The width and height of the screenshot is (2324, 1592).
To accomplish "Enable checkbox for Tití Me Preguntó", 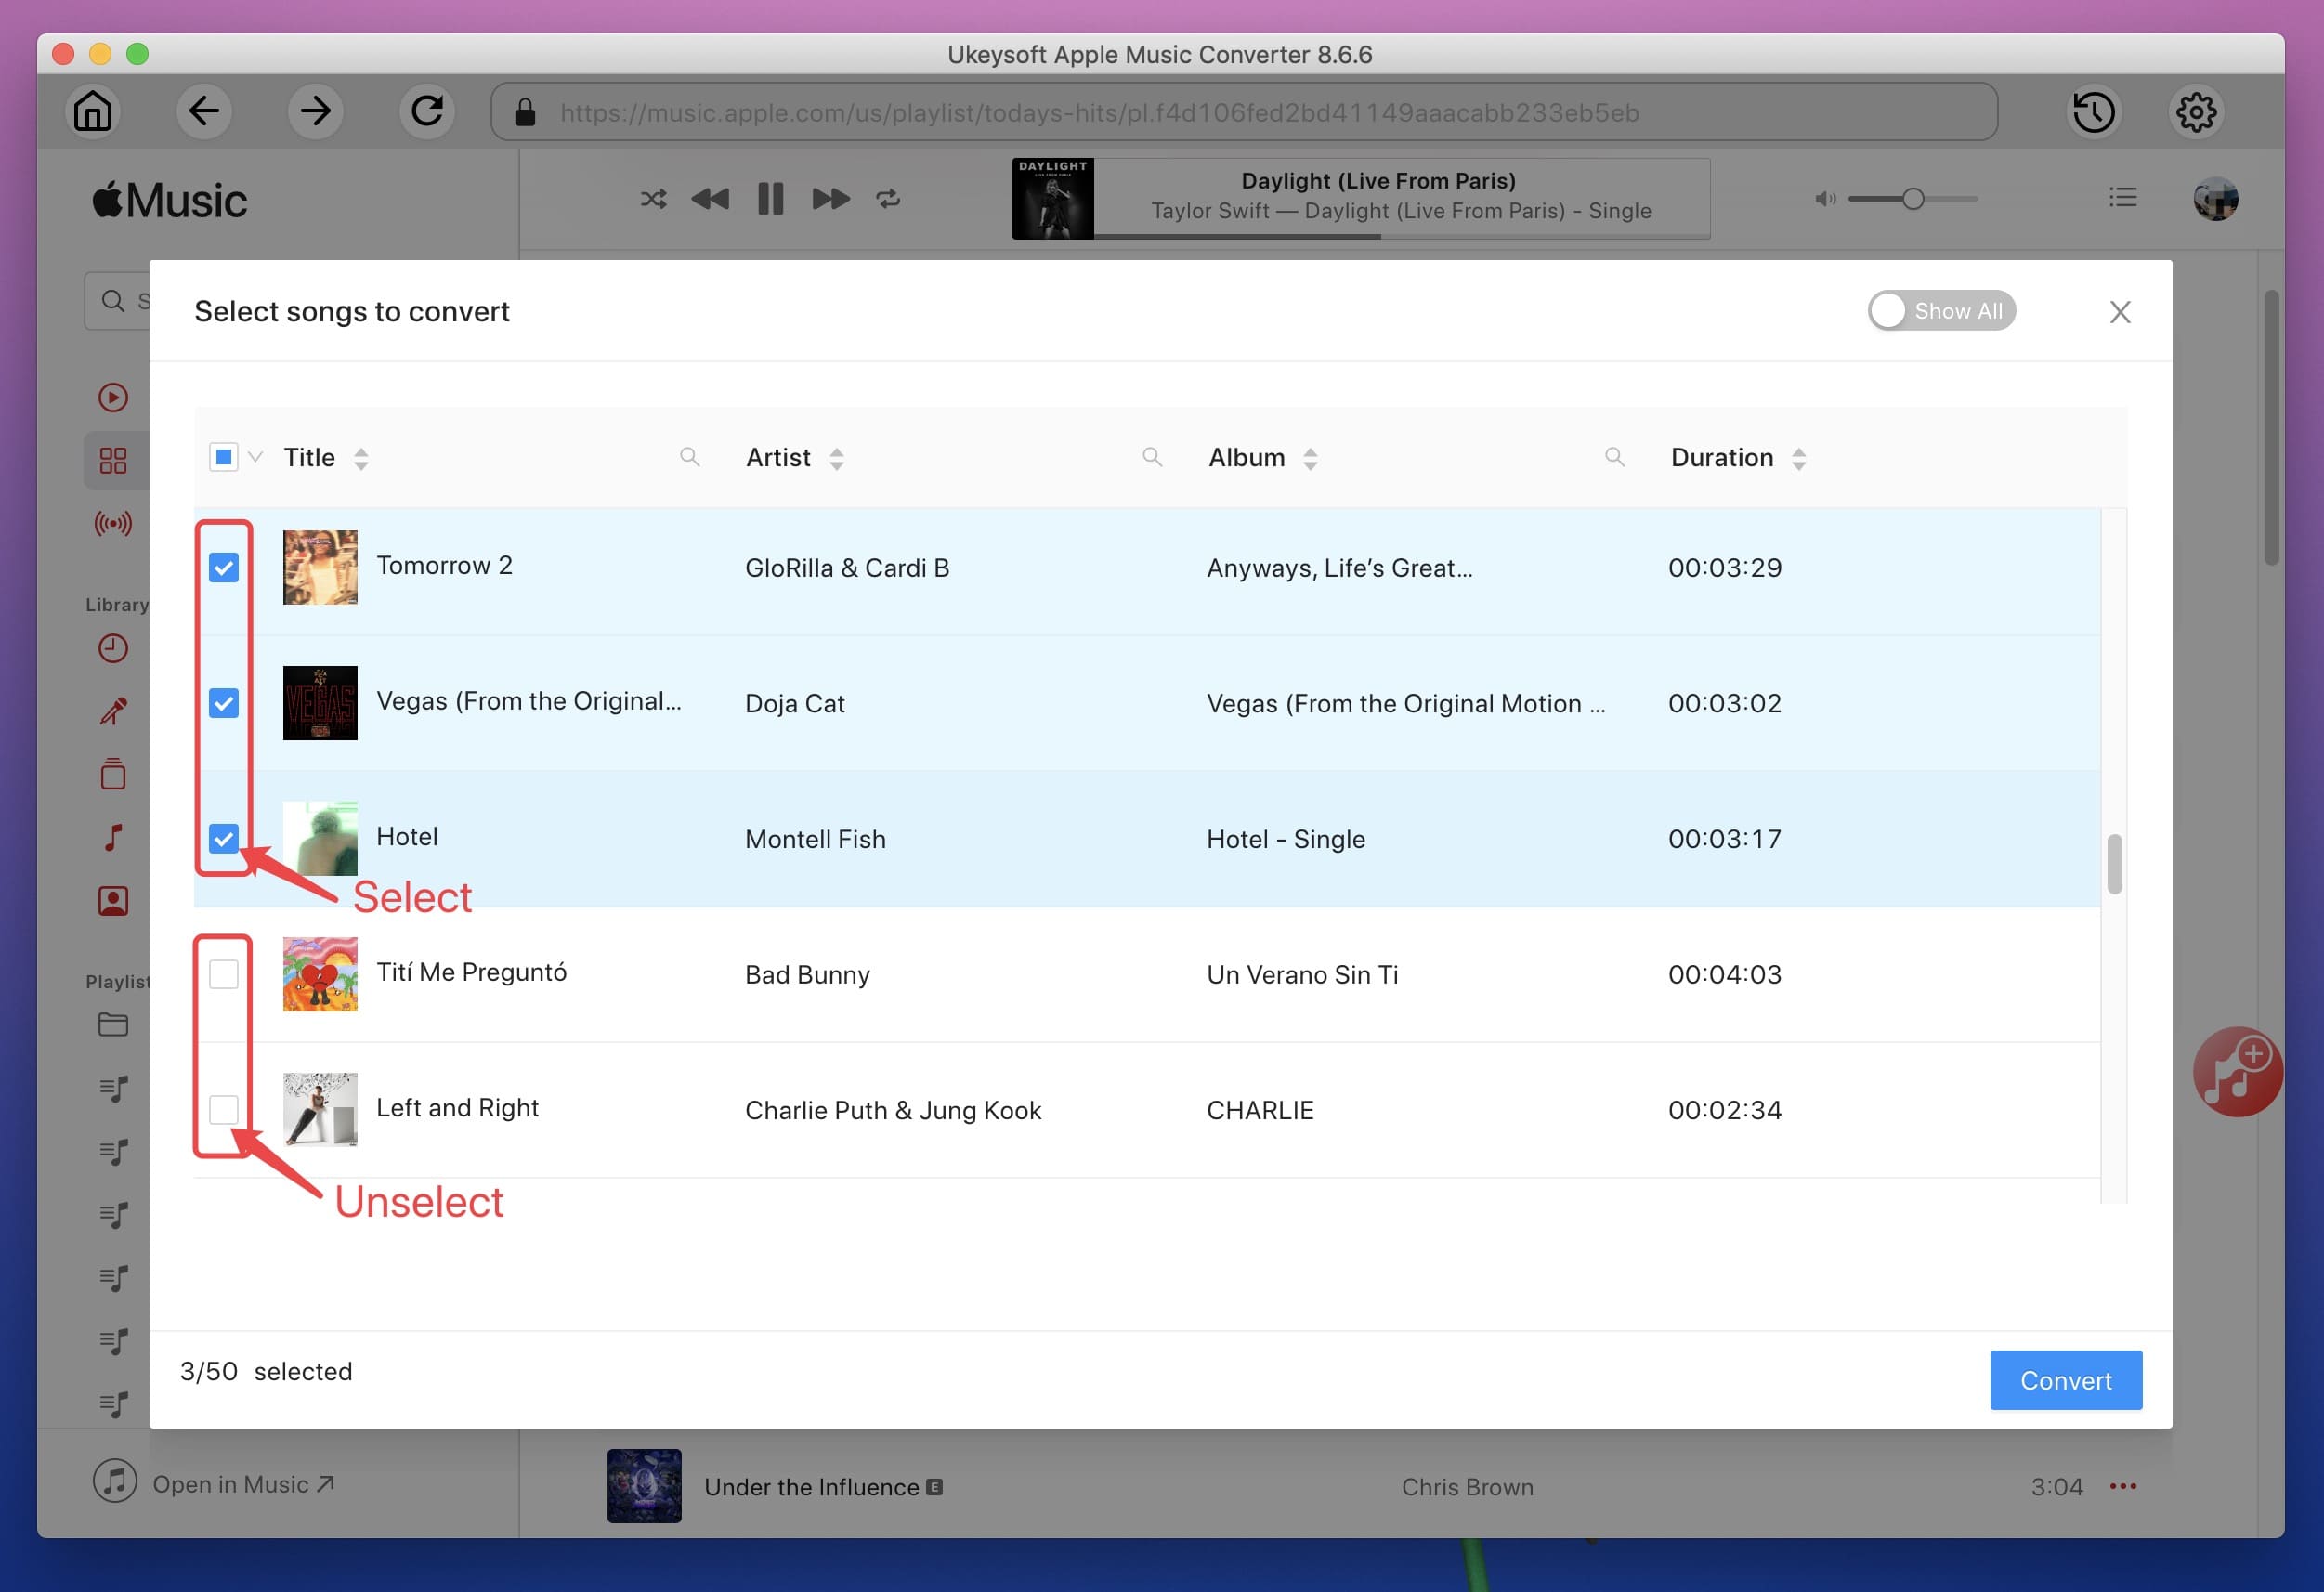I will (x=224, y=972).
